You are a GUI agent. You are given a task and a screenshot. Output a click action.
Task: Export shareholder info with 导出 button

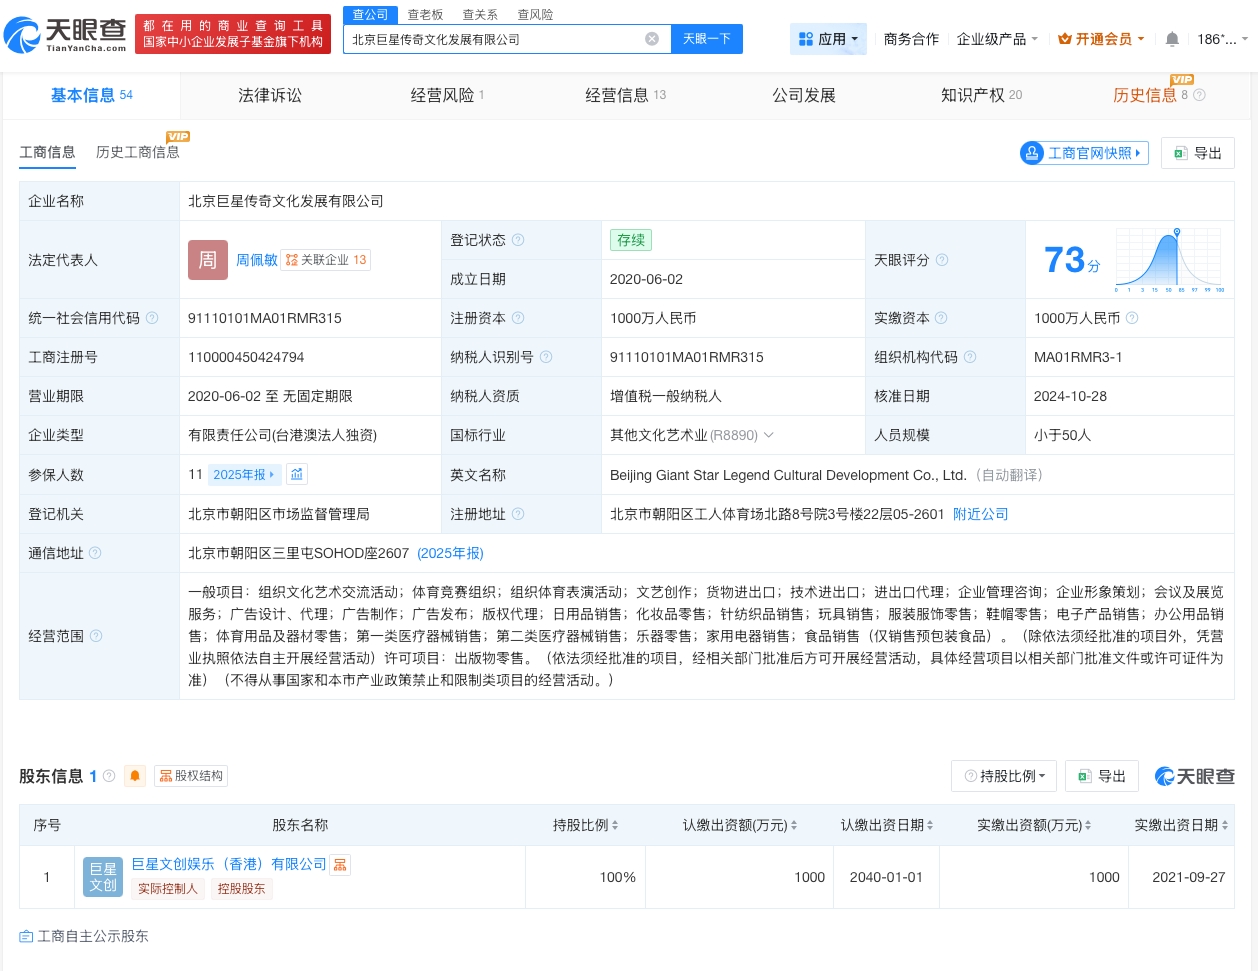[x=1102, y=776]
